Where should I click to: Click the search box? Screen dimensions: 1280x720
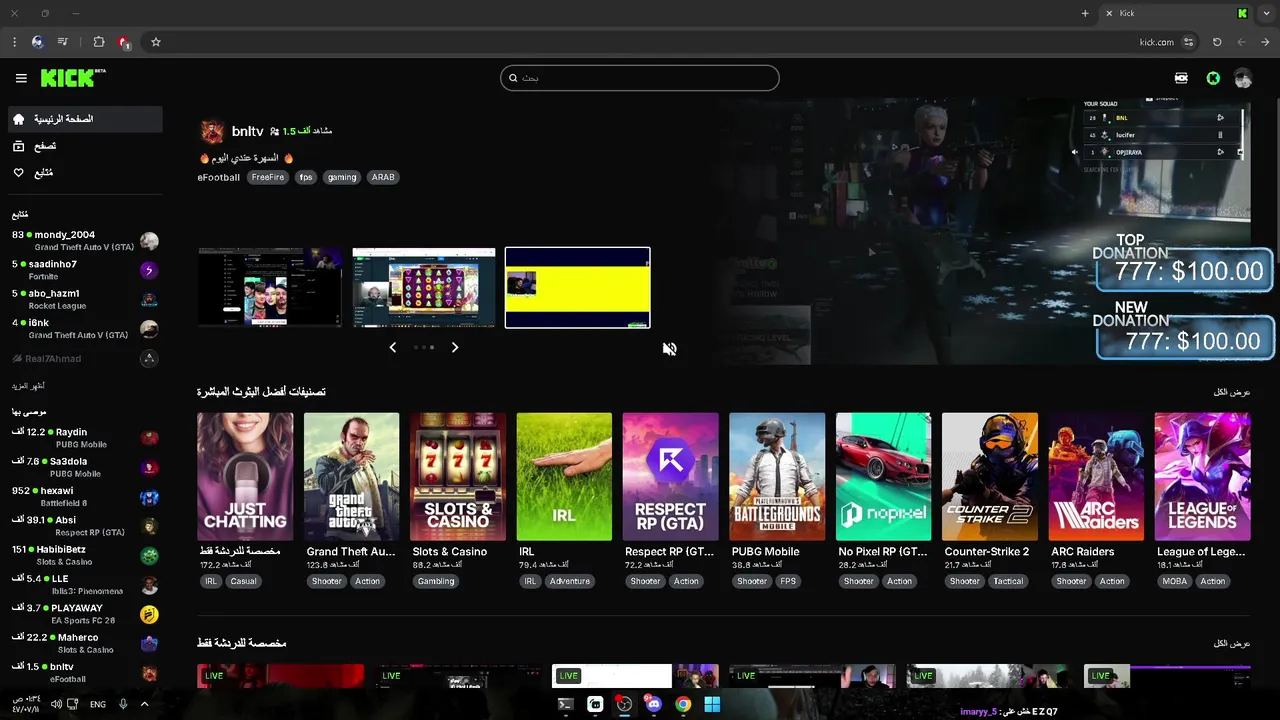(x=640, y=78)
